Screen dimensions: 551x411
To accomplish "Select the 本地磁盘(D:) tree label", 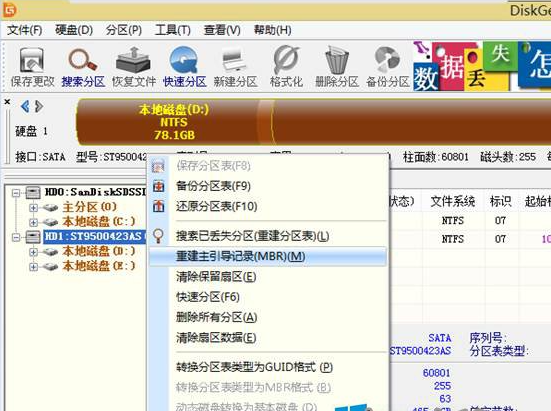I will point(99,251).
